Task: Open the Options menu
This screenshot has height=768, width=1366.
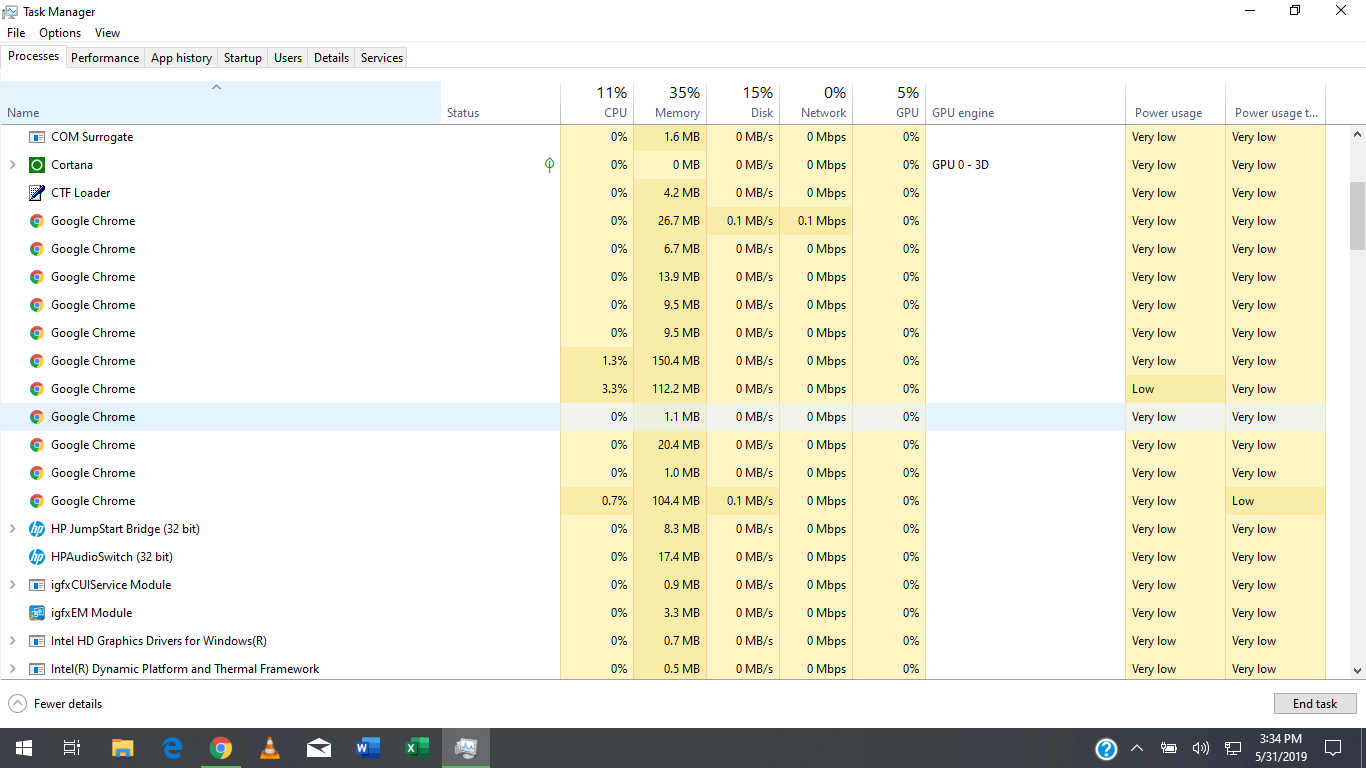Action: [x=60, y=33]
